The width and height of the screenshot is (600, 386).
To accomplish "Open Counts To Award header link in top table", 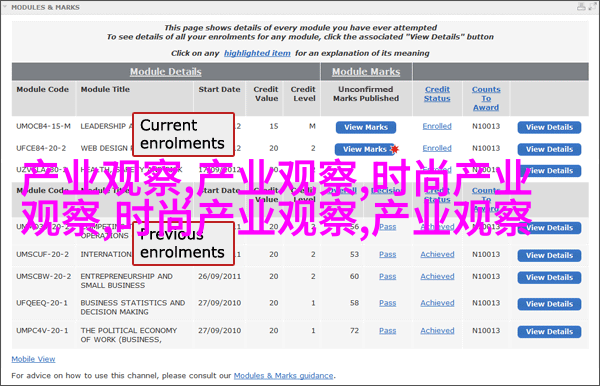I will (486, 98).
